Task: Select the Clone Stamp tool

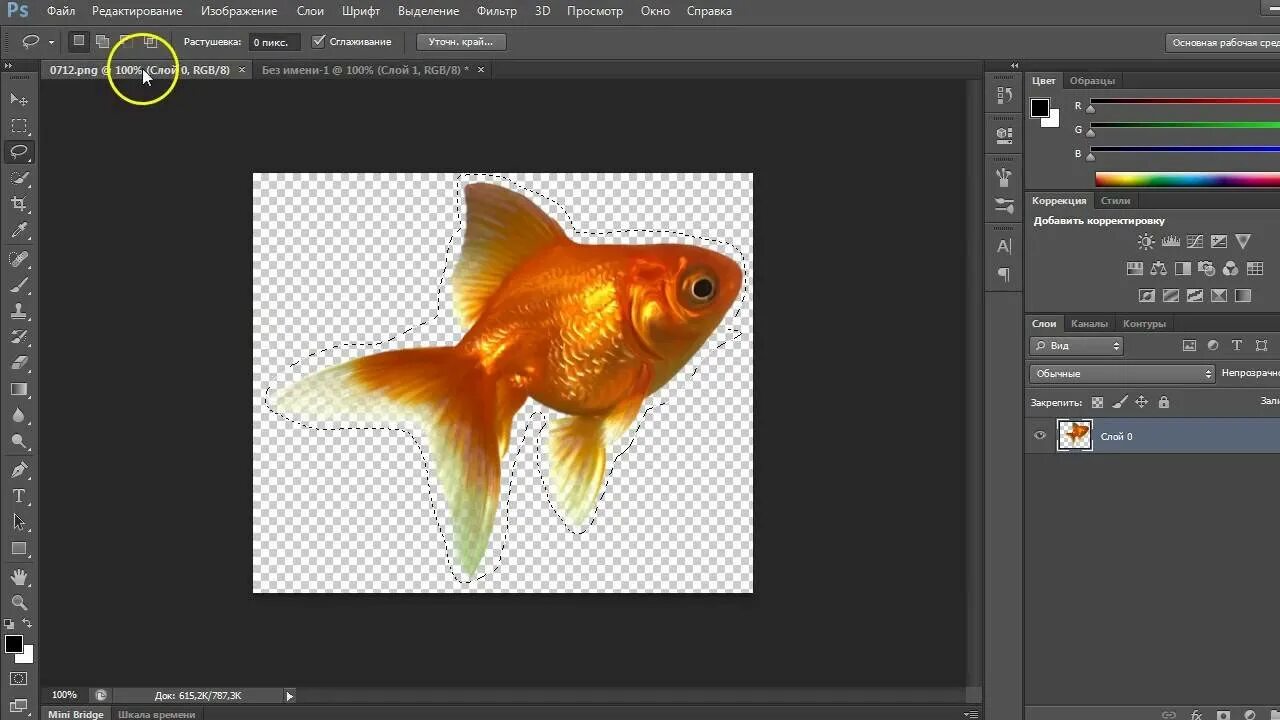Action: point(19,311)
